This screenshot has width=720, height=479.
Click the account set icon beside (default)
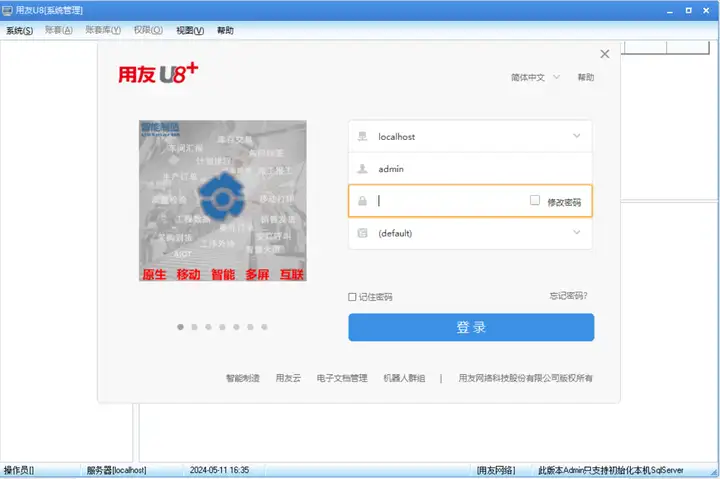(362, 233)
